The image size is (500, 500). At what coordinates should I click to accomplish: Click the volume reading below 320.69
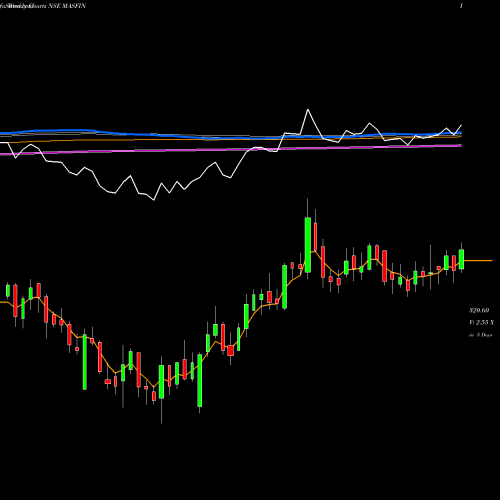[481, 322]
